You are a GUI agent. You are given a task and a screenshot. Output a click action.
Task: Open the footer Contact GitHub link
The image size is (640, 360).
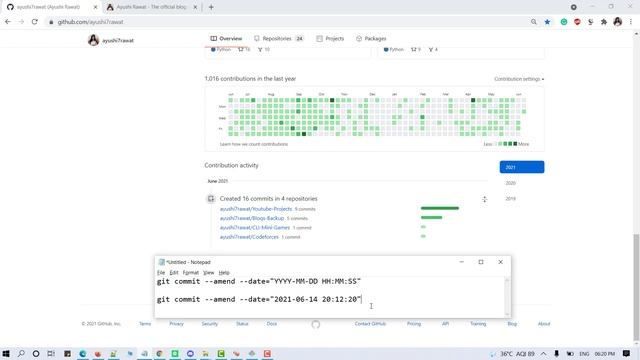(370, 324)
